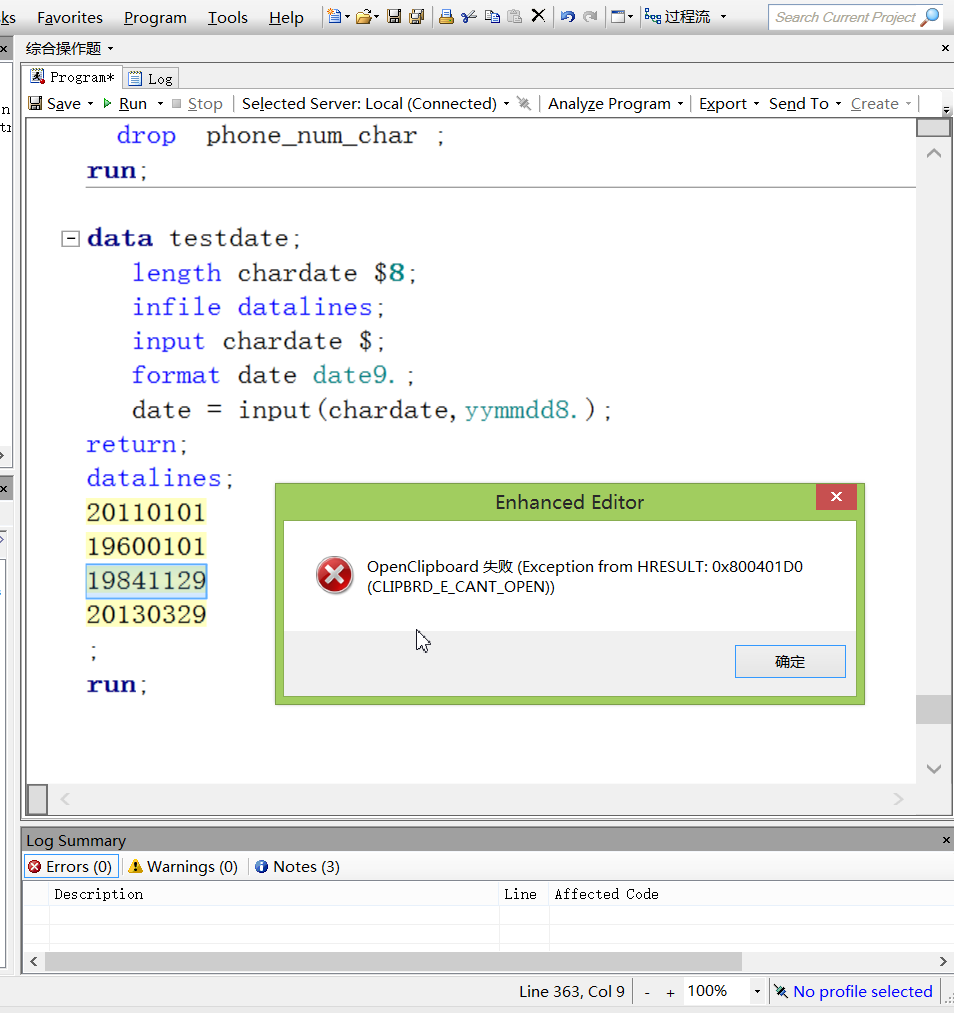This screenshot has height=1013, width=954.
Task: Click the magnifier search icon
Action: click(930, 17)
